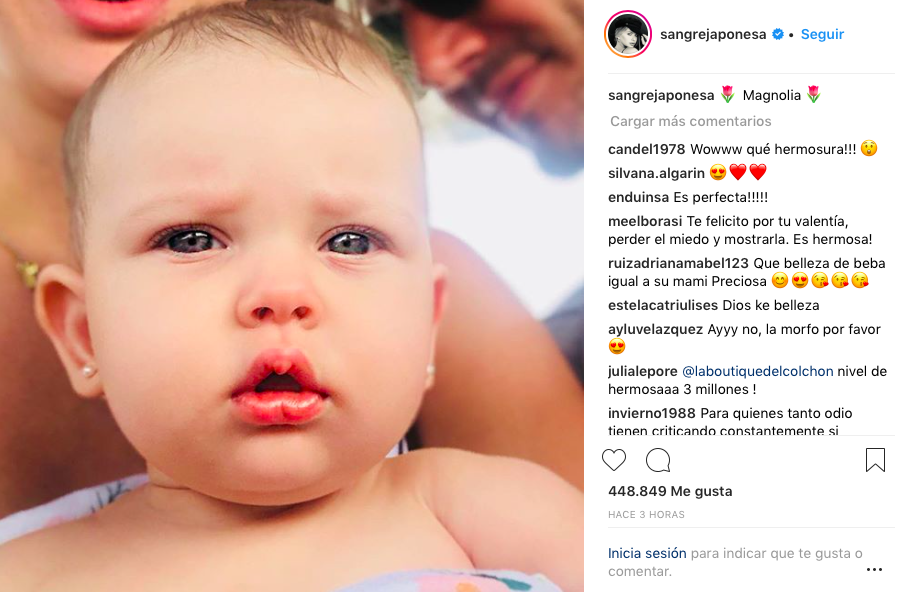
Task: Follow the account with Seguir
Action: (822, 34)
